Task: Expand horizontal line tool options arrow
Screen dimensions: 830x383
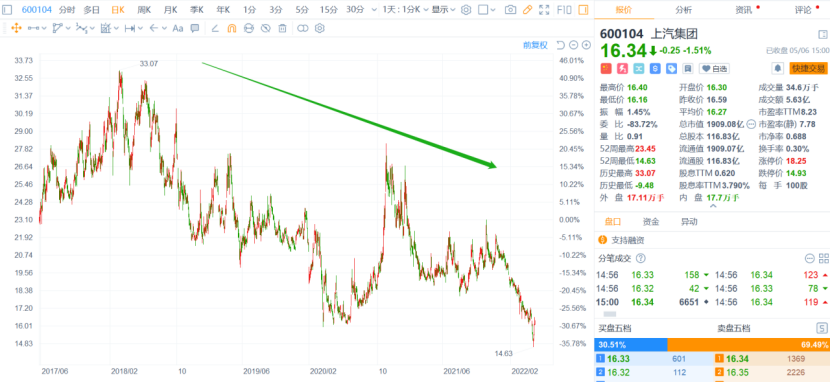Action: 44,29
